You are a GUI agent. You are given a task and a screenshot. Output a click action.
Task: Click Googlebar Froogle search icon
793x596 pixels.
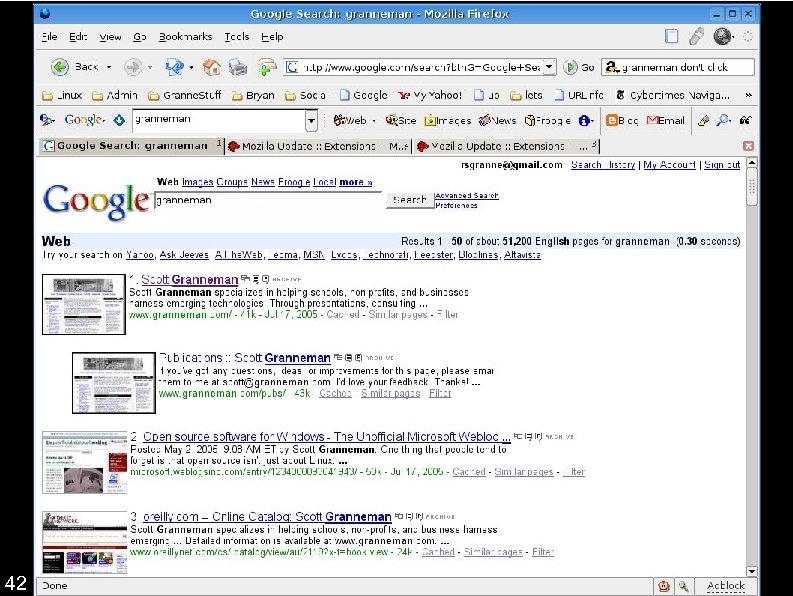548,120
